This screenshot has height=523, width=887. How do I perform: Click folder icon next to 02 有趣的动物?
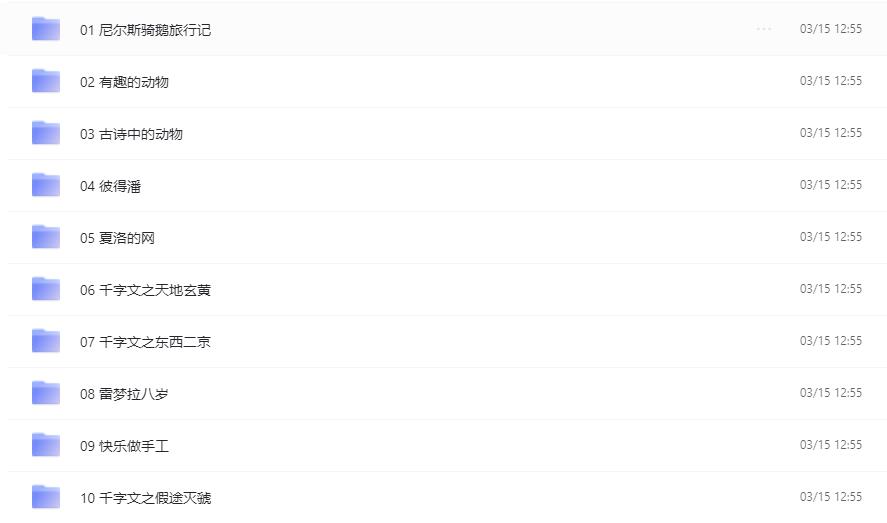click(x=46, y=81)
